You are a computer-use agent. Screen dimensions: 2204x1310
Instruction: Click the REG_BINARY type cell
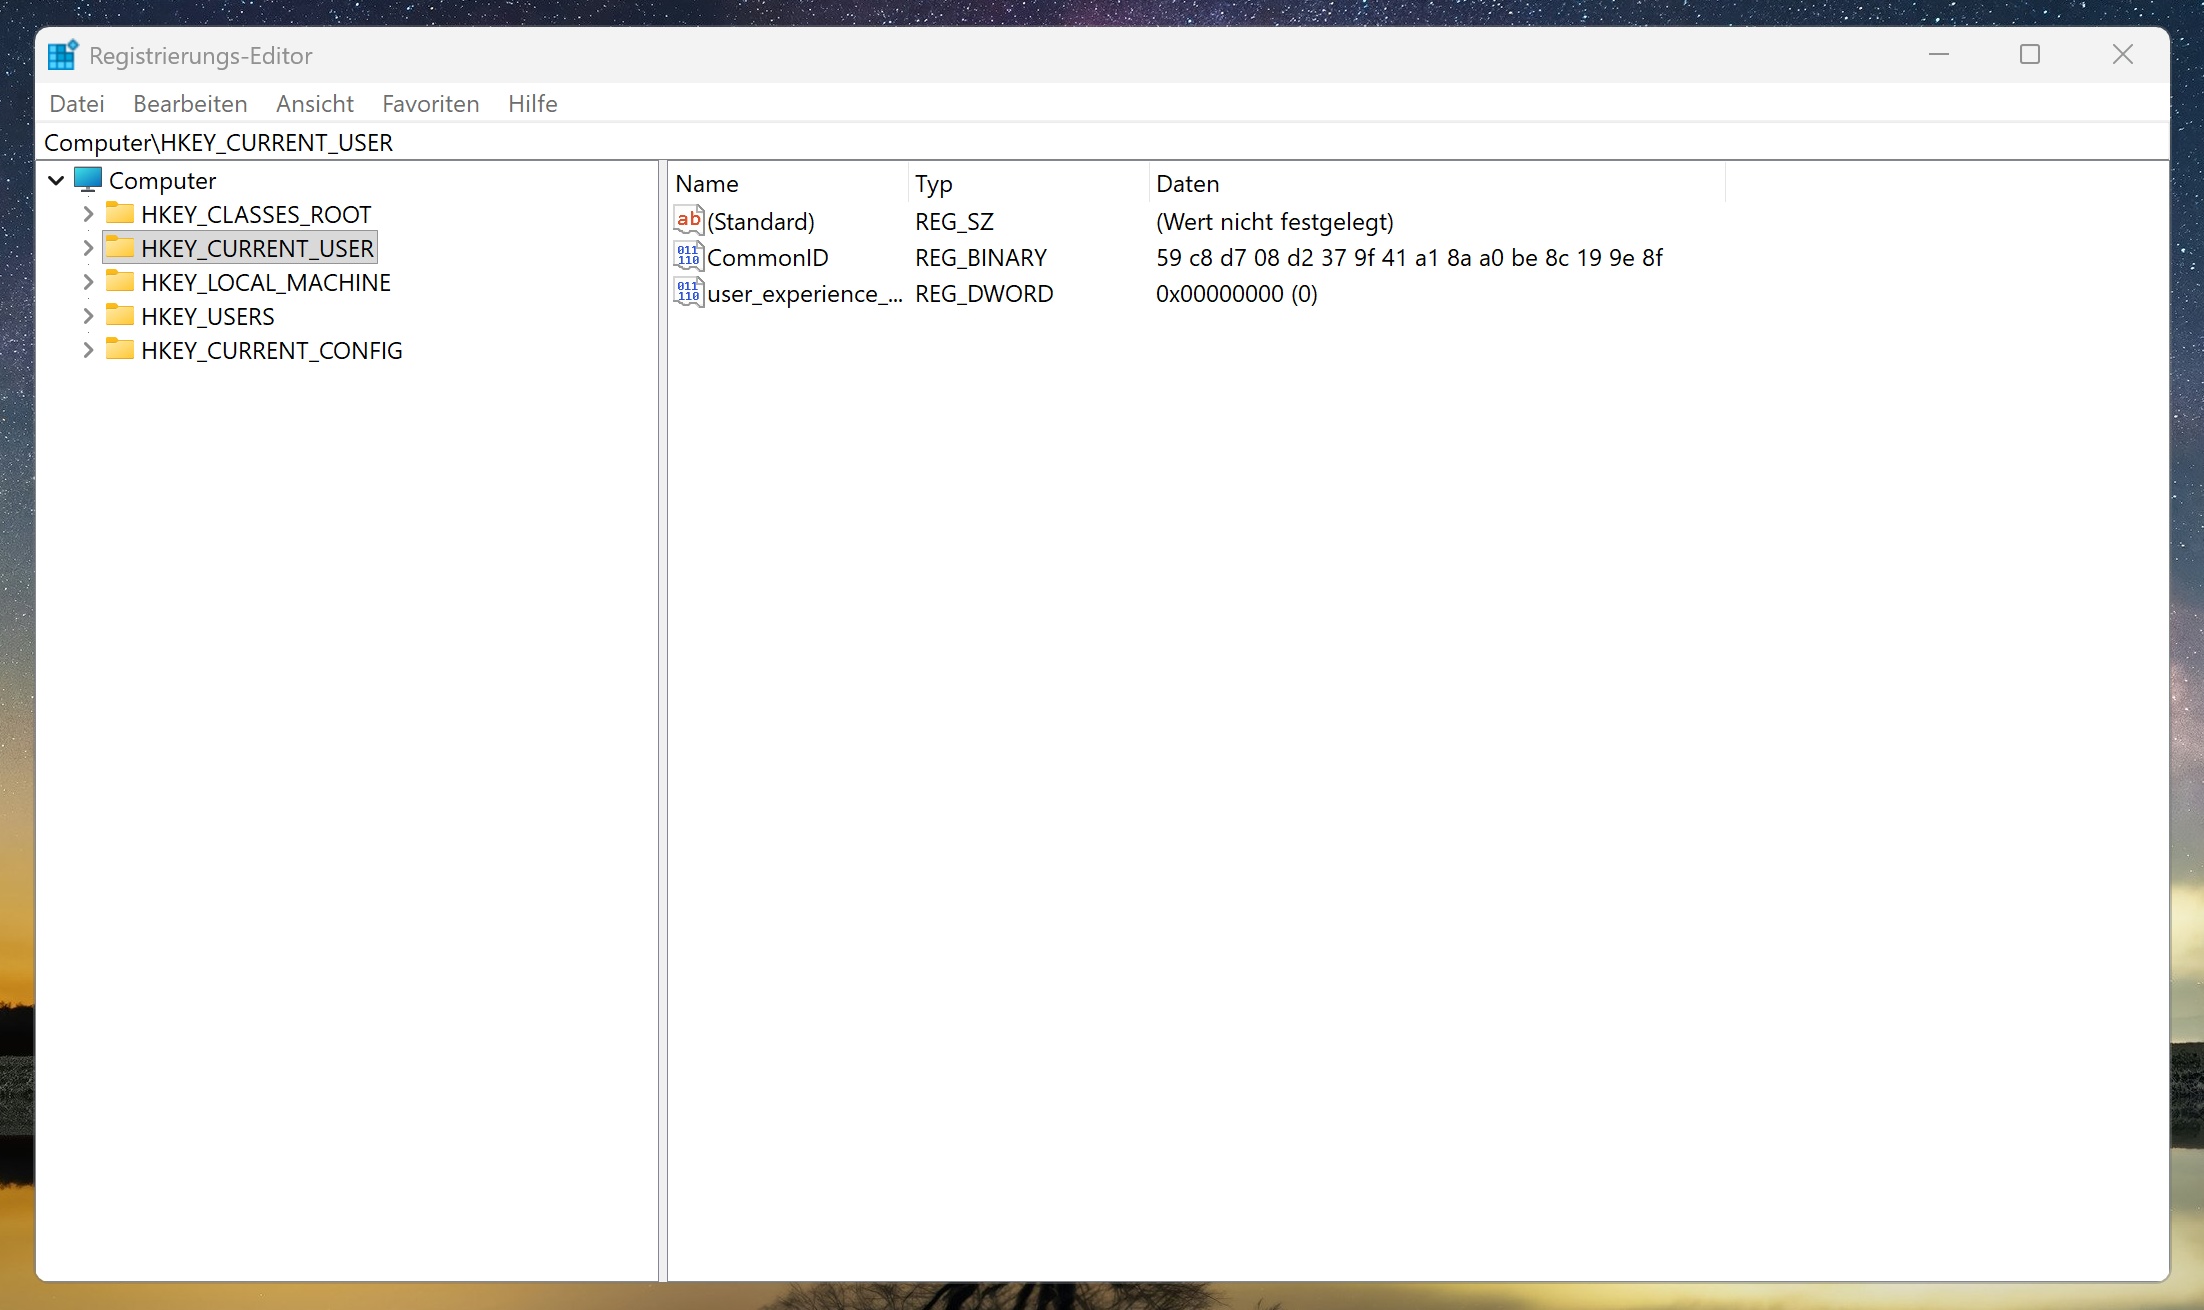coord(981,257)
